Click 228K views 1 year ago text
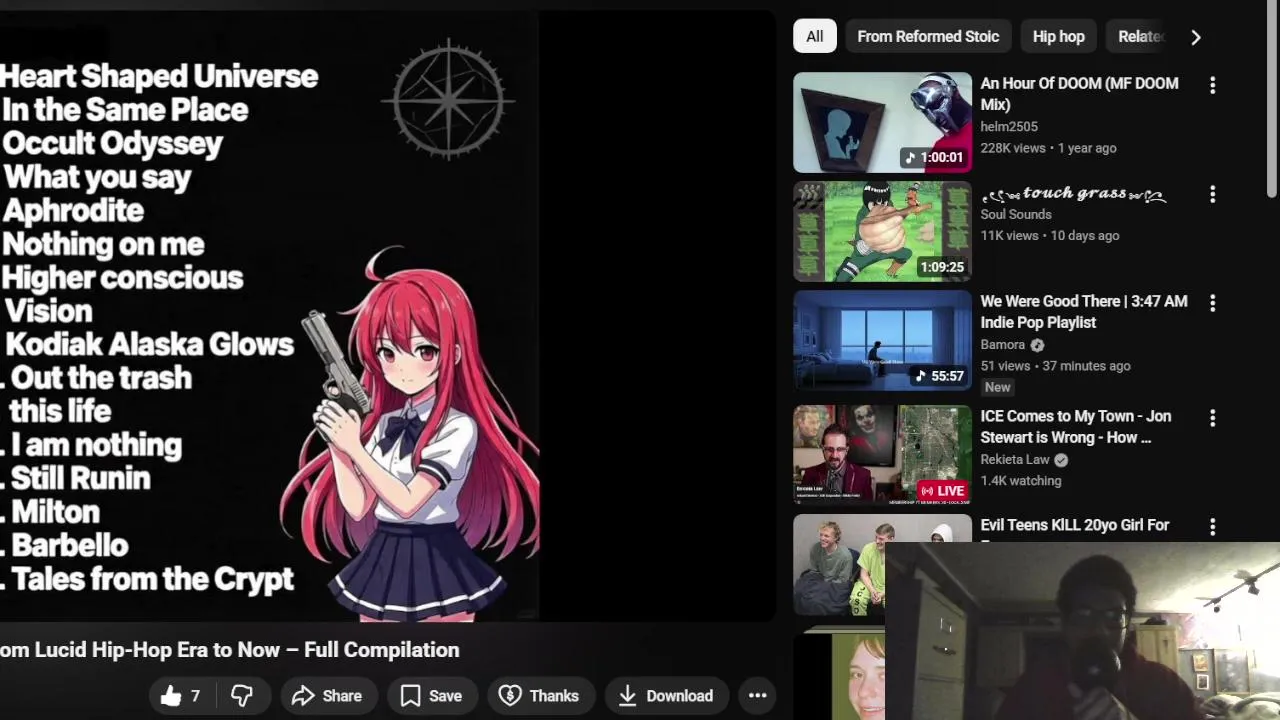Screen dimensions: 1280x720 tap(1048, 148)
